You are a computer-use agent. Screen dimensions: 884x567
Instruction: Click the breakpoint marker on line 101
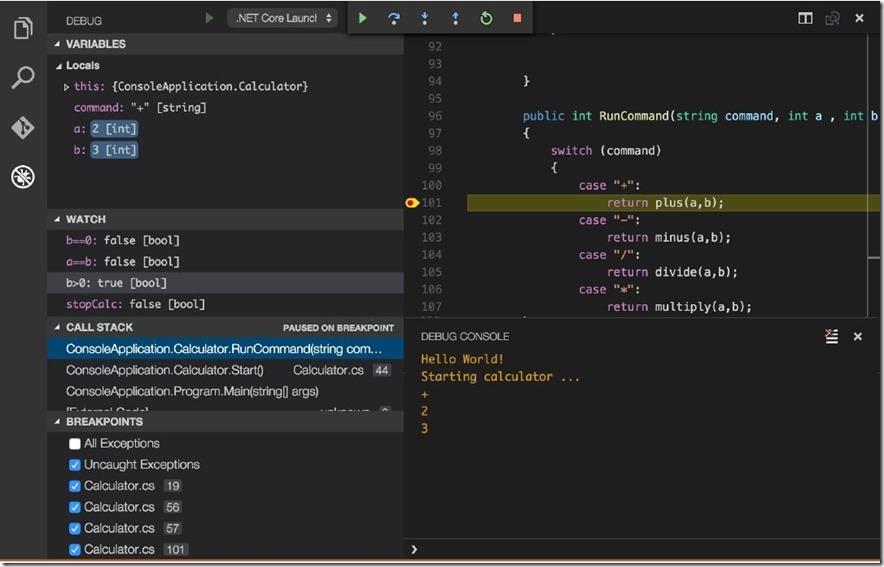coord(412,203)
